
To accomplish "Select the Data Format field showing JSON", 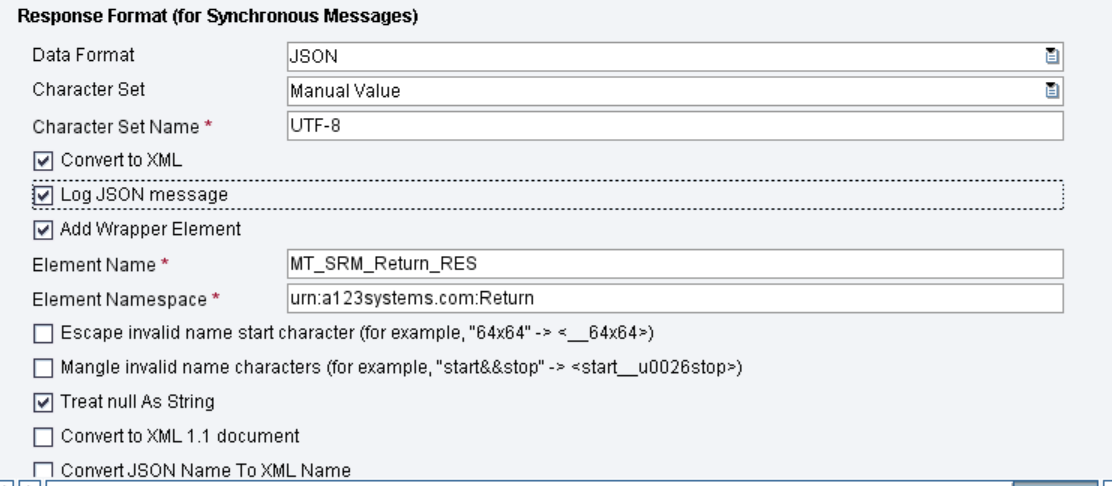I will pyautogui.click(x=674, y=56).
